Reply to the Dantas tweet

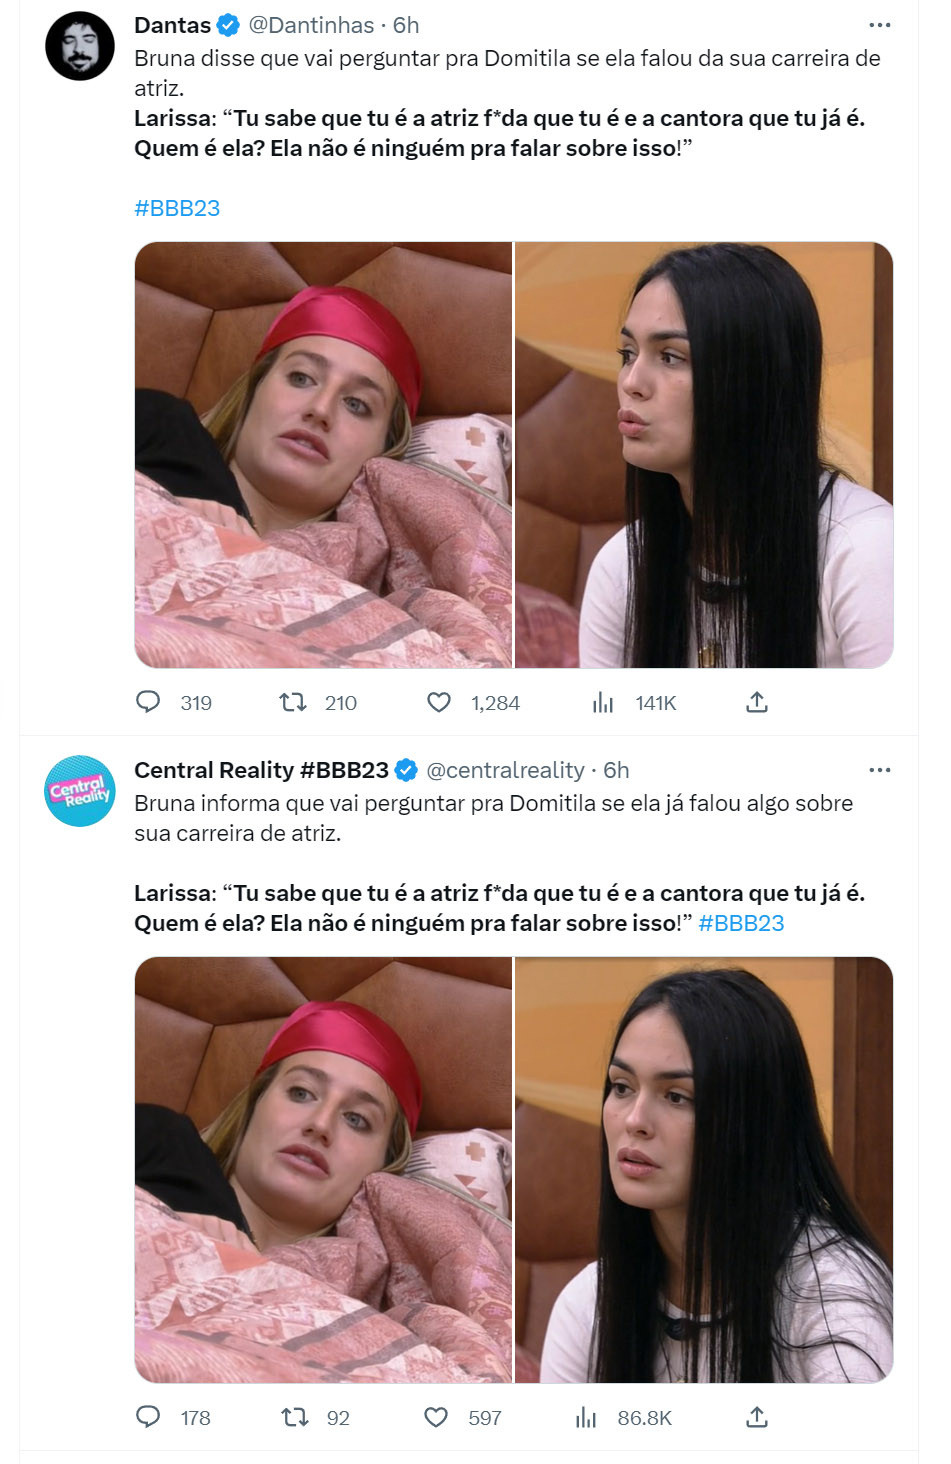click(x=148, y=702)
